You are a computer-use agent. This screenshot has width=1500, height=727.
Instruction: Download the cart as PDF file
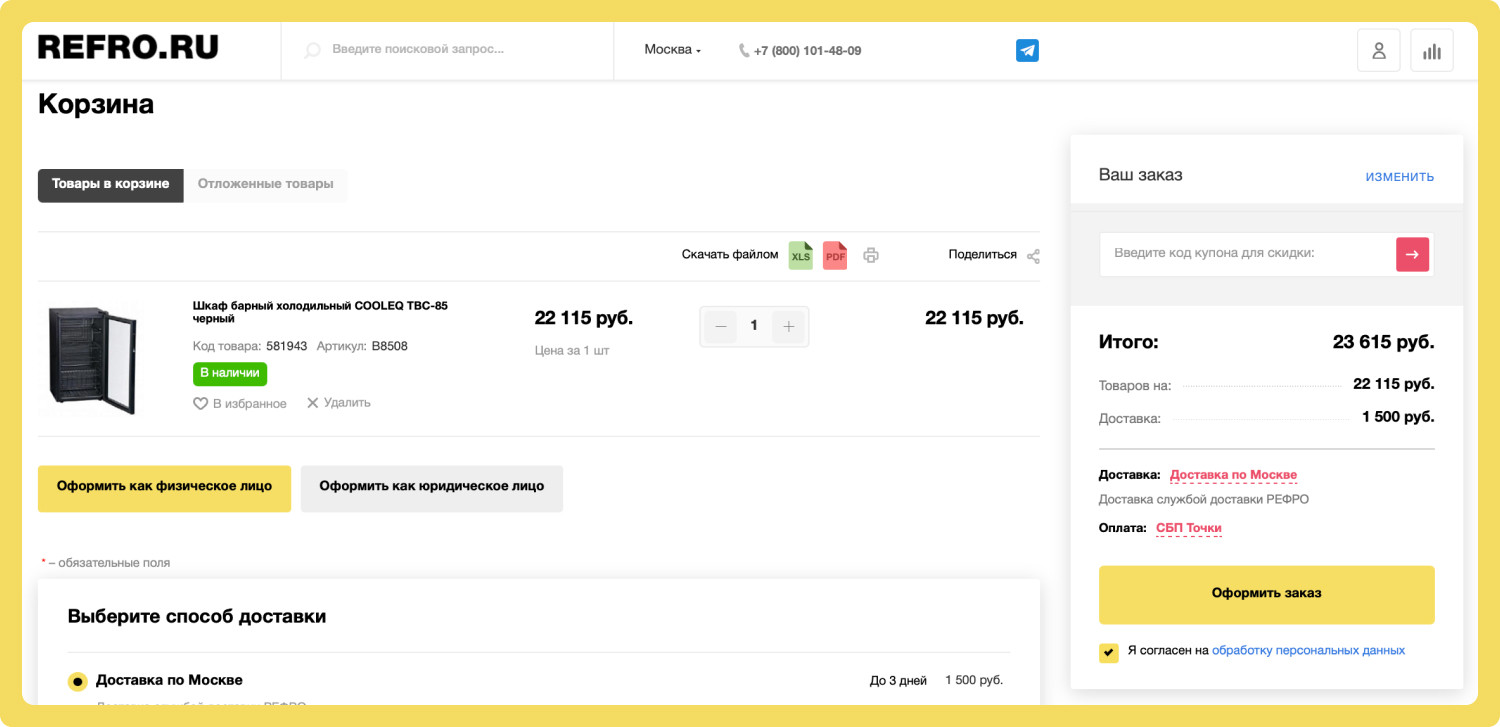(x=835, y=255)
